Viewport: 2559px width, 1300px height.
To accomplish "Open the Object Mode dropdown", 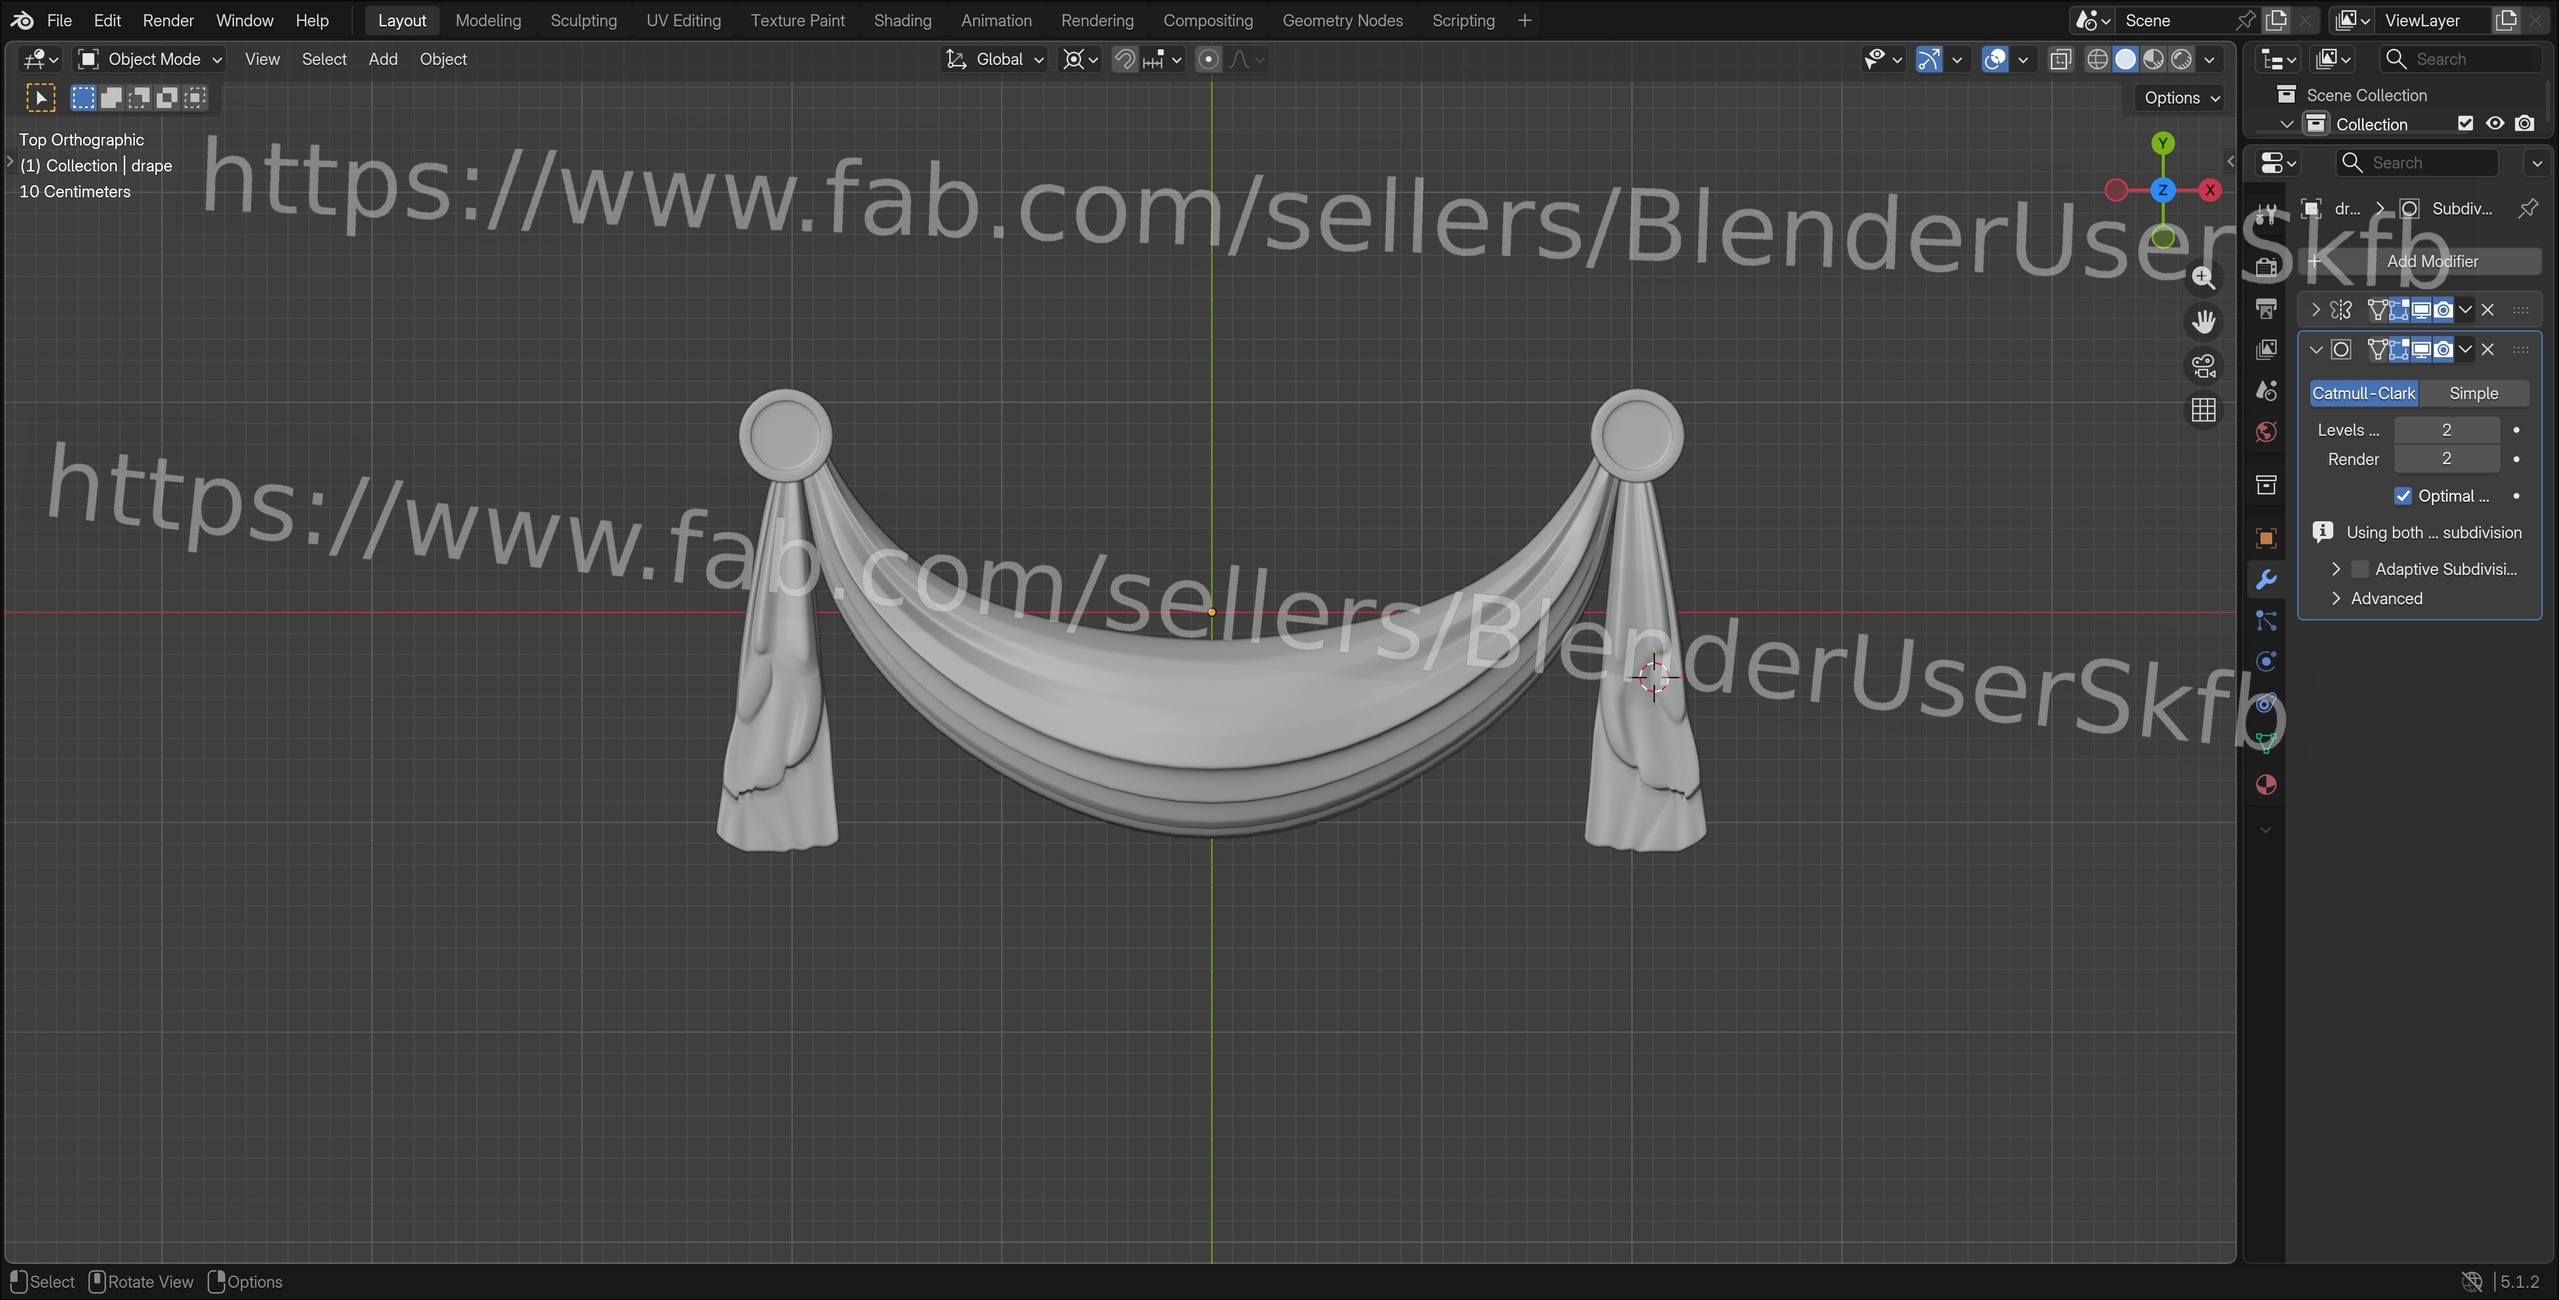I will [x=150, y=59].
